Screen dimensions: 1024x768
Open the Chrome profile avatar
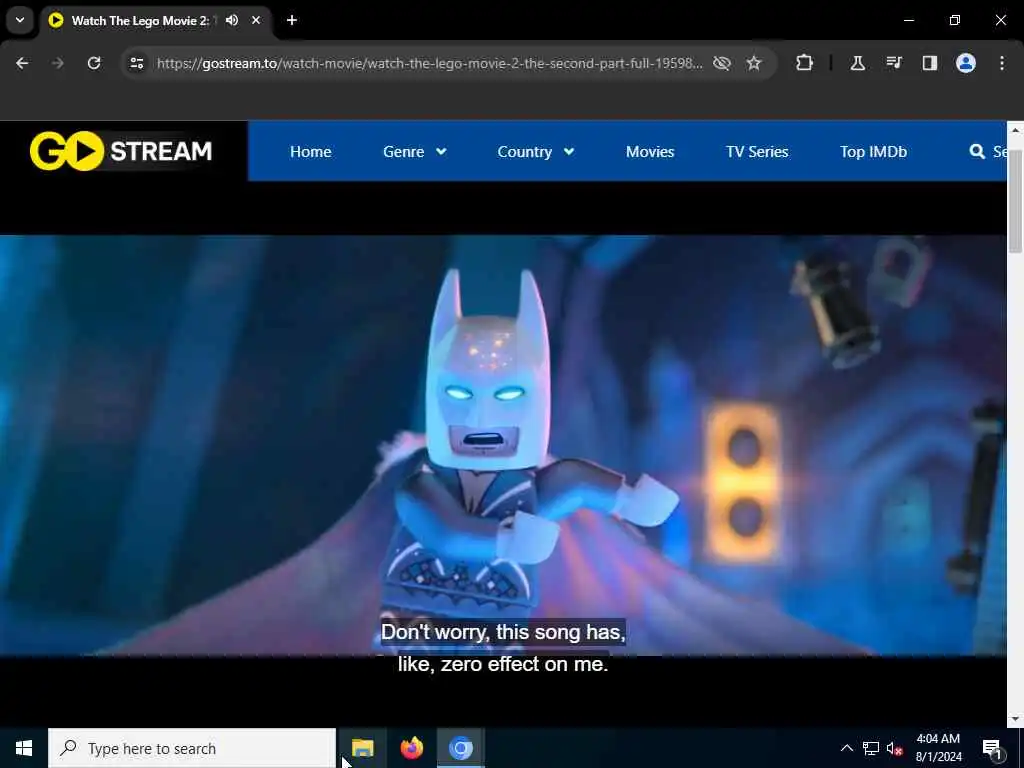point(965,63)
